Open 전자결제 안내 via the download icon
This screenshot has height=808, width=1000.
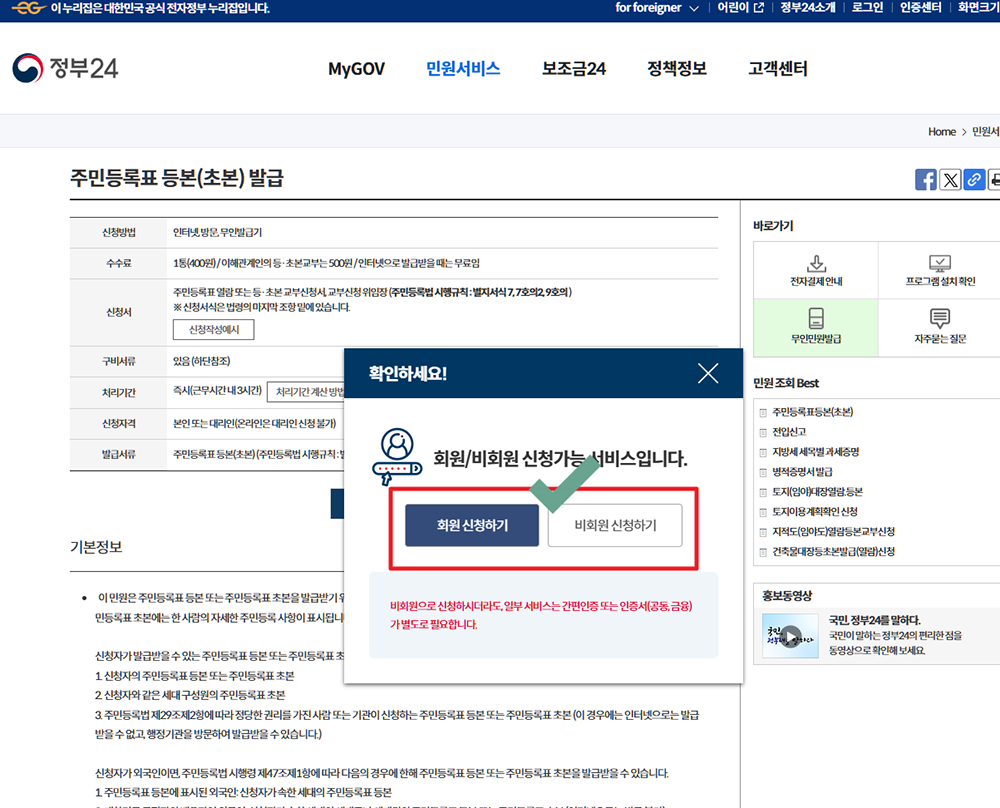pyautogui.click(x=816, y=263)
